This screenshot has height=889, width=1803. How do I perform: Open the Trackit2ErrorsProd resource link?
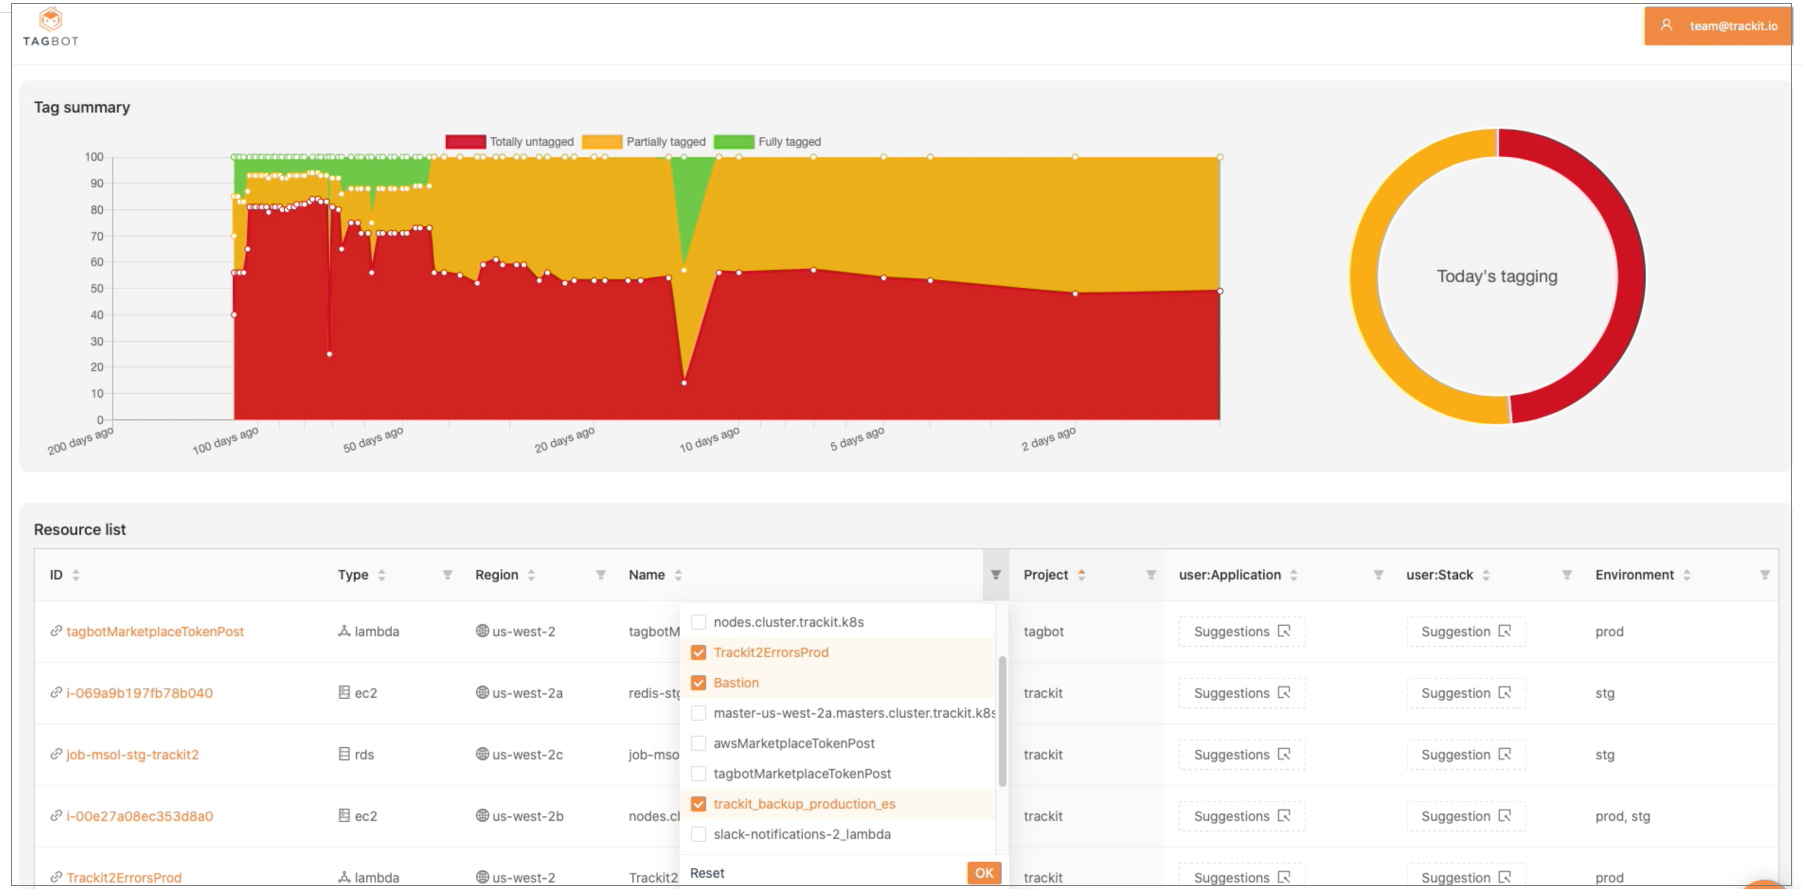(124, 878)
